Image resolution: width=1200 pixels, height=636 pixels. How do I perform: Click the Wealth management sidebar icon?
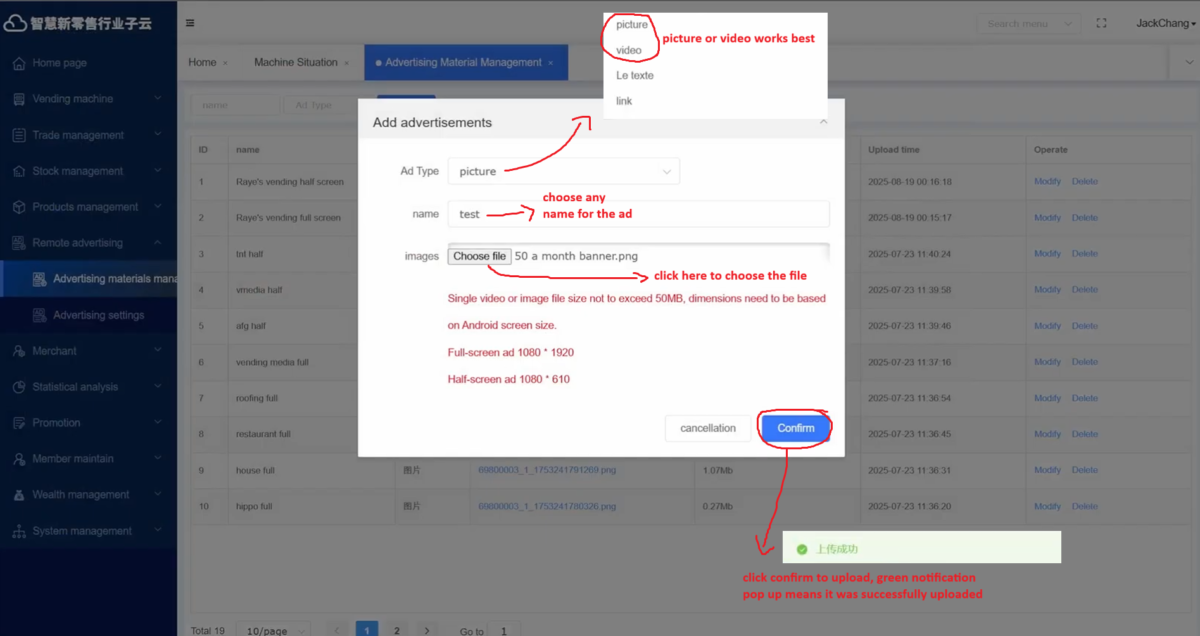(19, 495)
